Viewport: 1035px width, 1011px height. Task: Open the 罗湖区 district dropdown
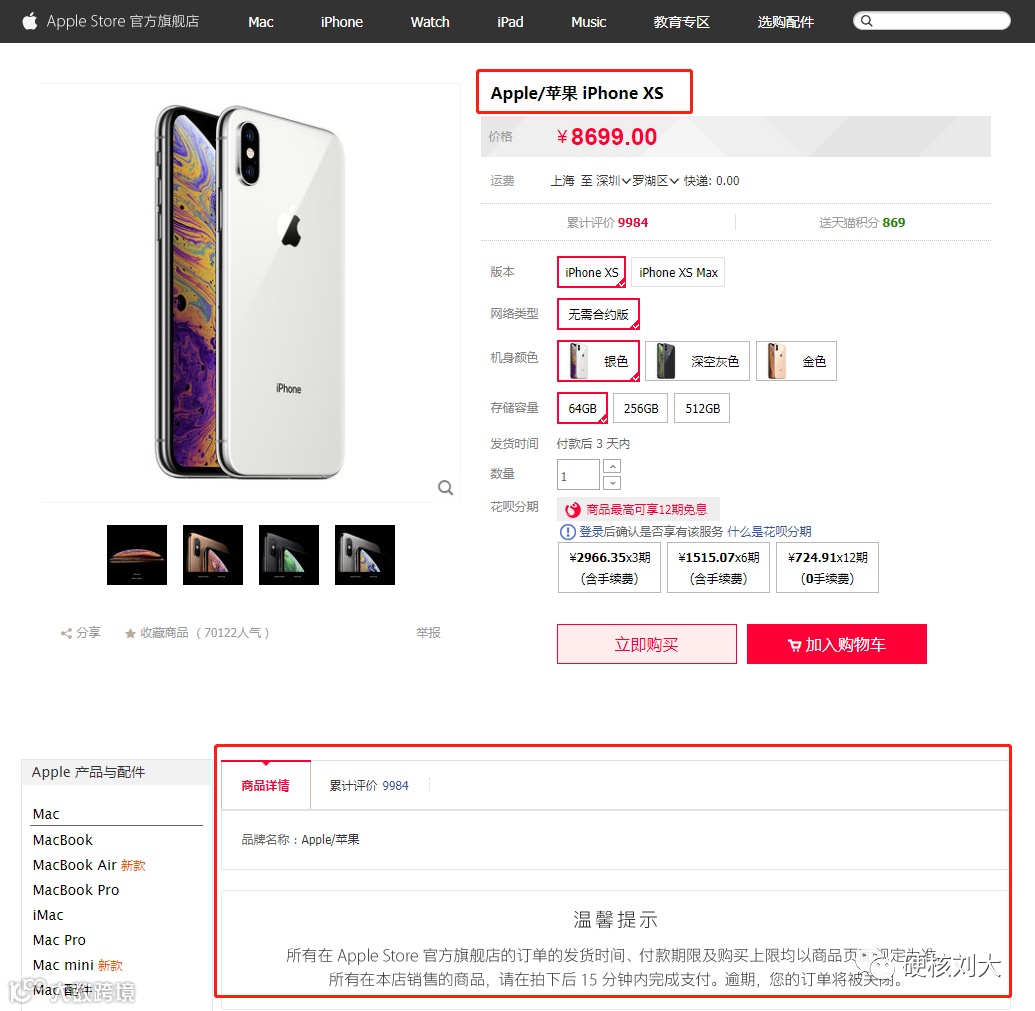point(655,181)
